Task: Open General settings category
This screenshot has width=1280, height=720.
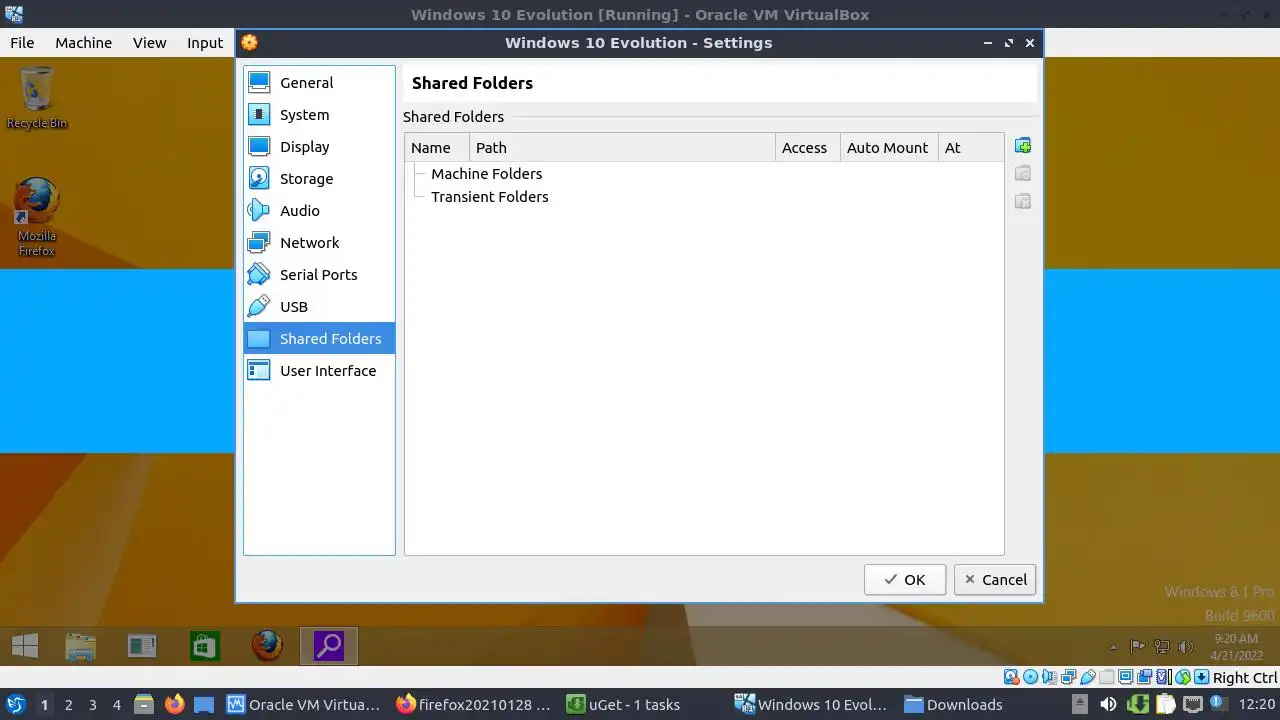Action: pos(319,83)
